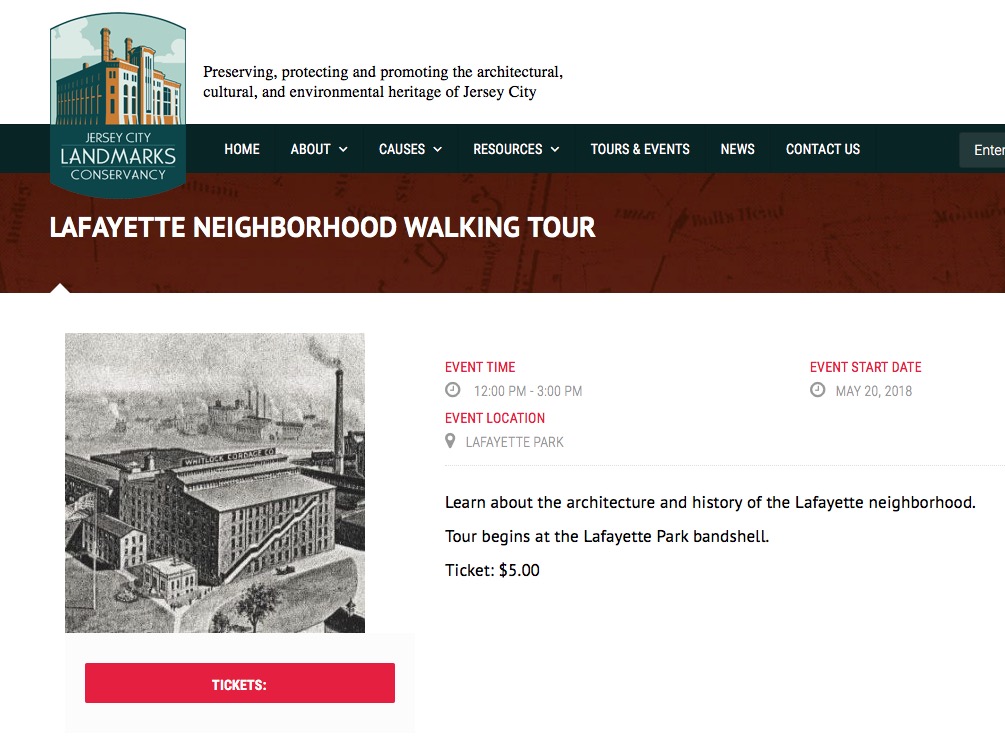The width and height of the screenshot is (1005, 744).
Task: Expand the Resources dropdown chevron
Action: (x=554, y=150)
